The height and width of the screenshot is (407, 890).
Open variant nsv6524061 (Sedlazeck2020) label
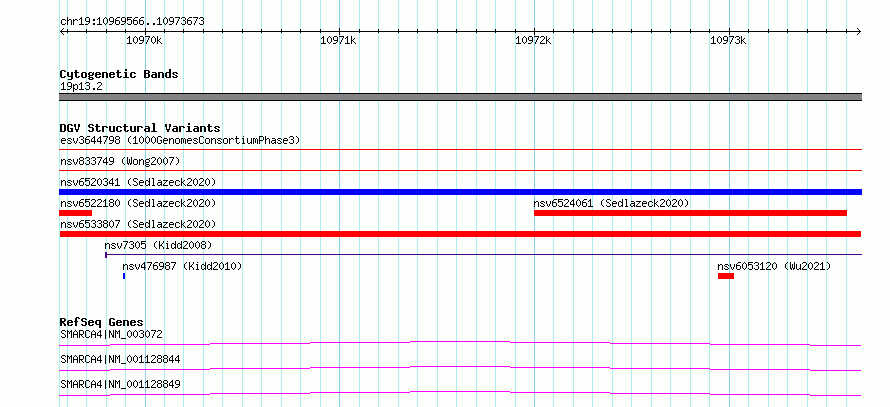click(611, 203)
